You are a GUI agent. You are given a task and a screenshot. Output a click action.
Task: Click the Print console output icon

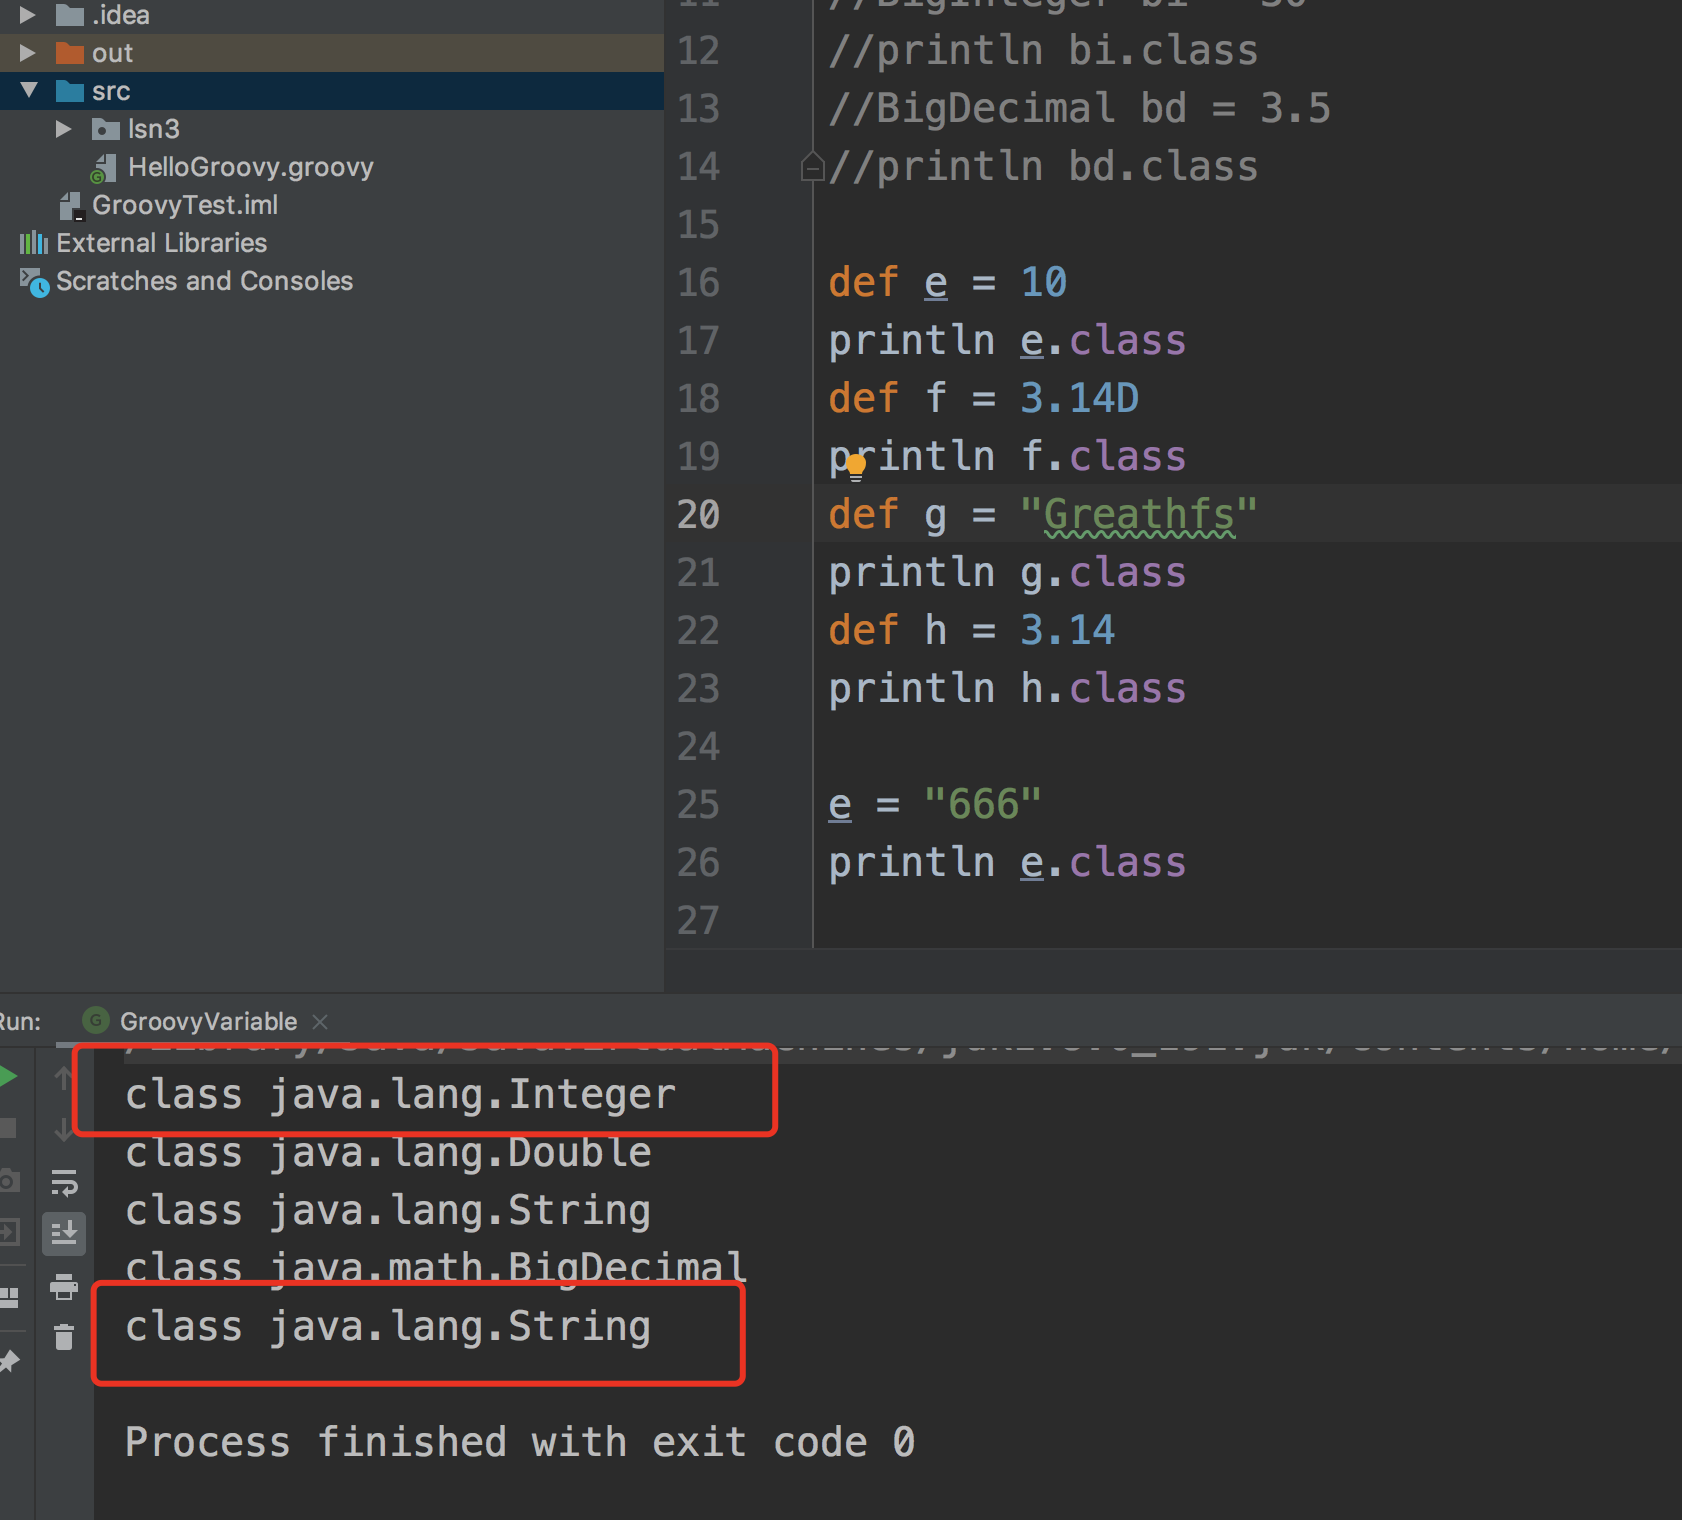point(64,1286)
